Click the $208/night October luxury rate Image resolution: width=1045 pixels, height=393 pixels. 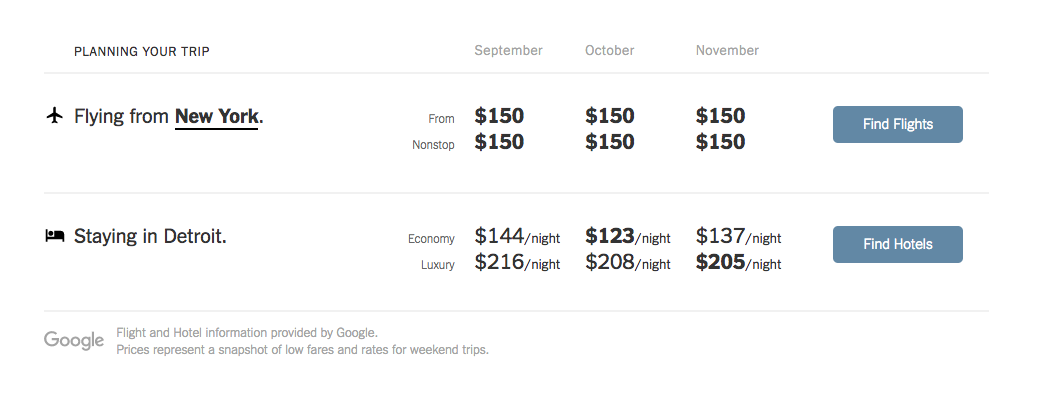628,262
